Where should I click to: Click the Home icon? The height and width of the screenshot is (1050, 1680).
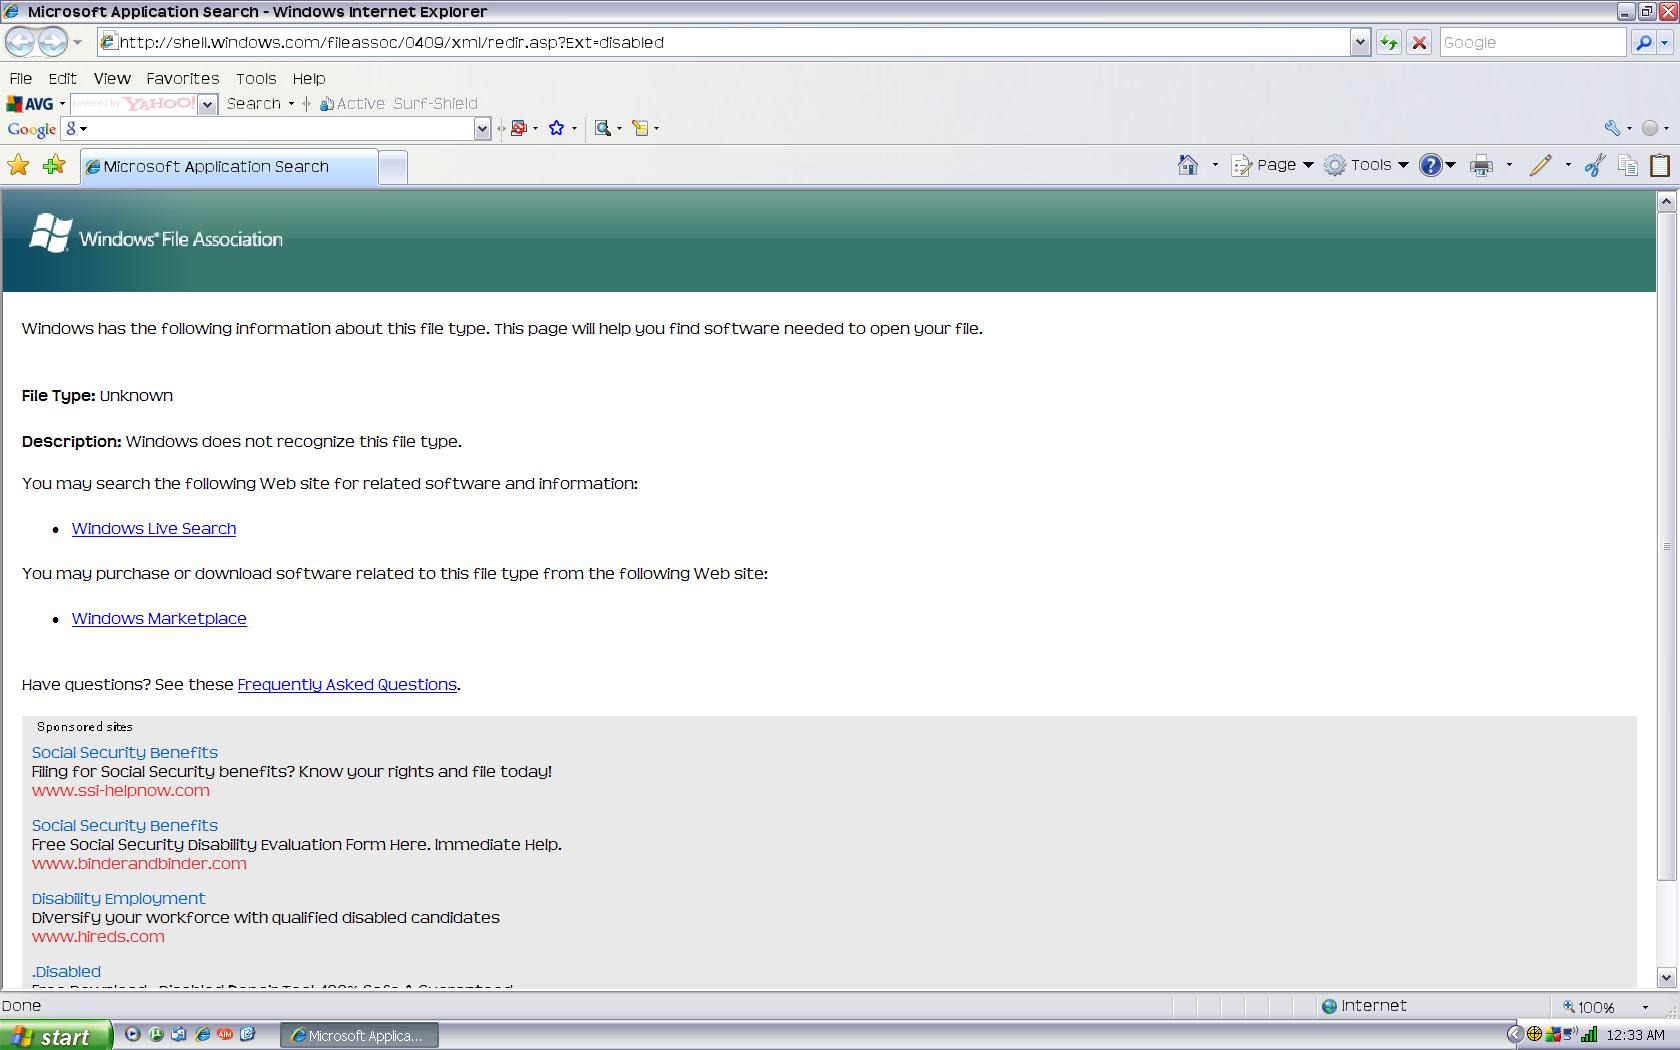1187,165
